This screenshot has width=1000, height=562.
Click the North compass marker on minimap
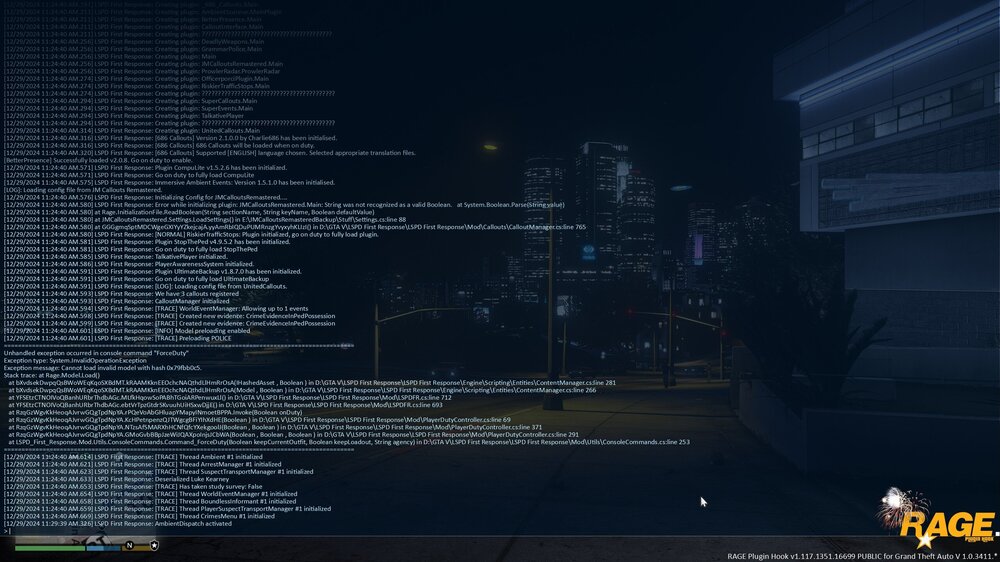click(x=129, y=545)
